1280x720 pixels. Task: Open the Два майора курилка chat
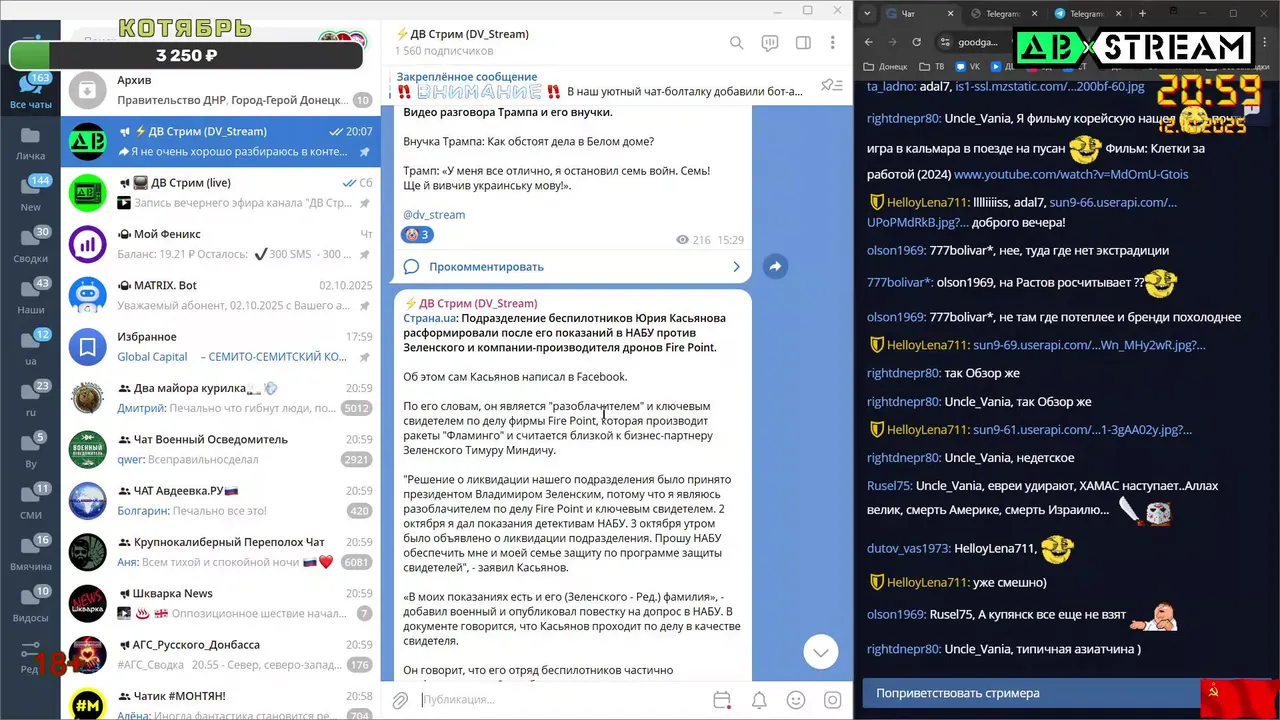pos(220,398)
